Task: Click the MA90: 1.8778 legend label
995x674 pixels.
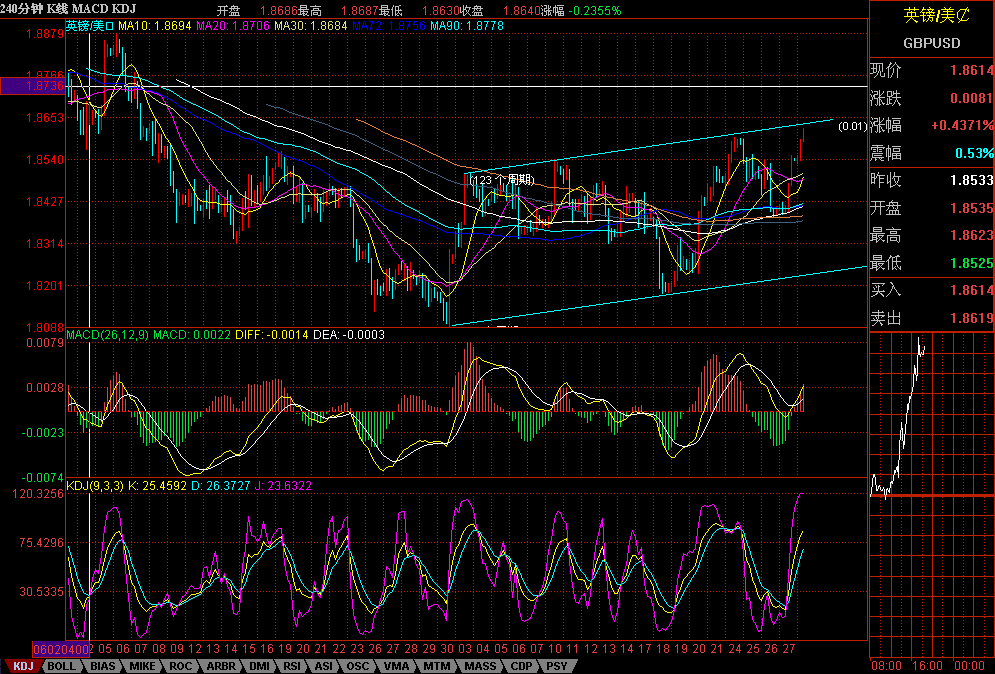Action: click(467, 26)
